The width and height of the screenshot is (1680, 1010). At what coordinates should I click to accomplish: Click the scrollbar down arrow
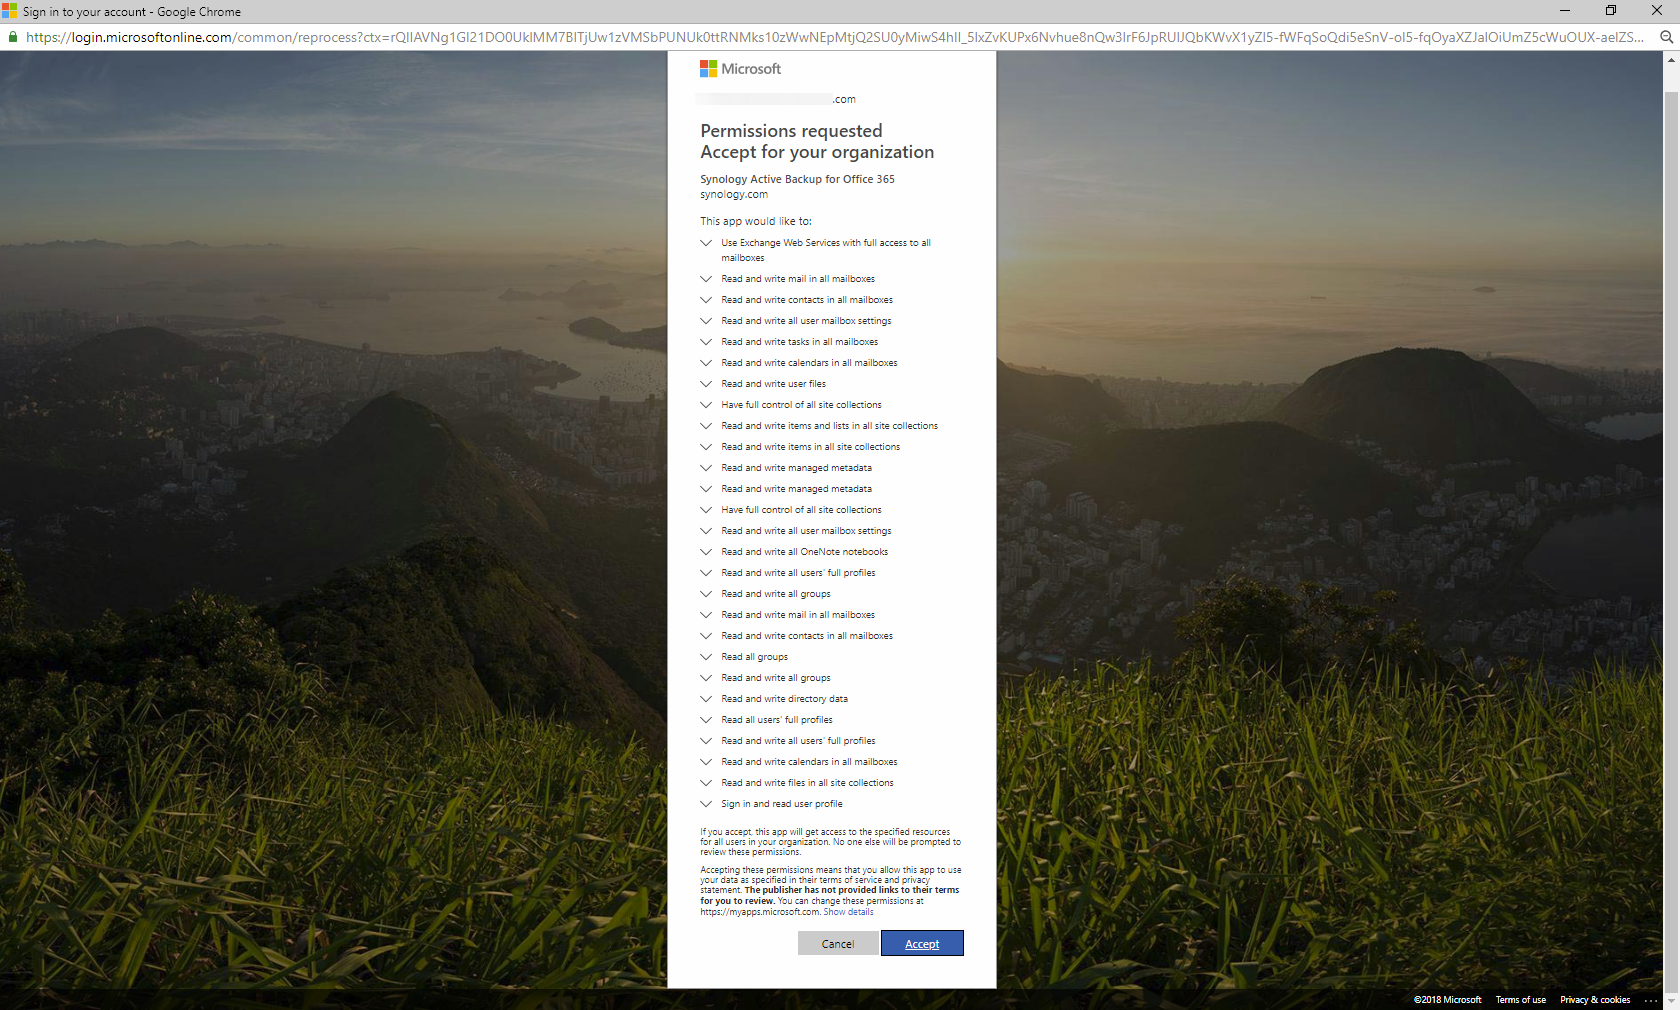pos(1671,1001)
